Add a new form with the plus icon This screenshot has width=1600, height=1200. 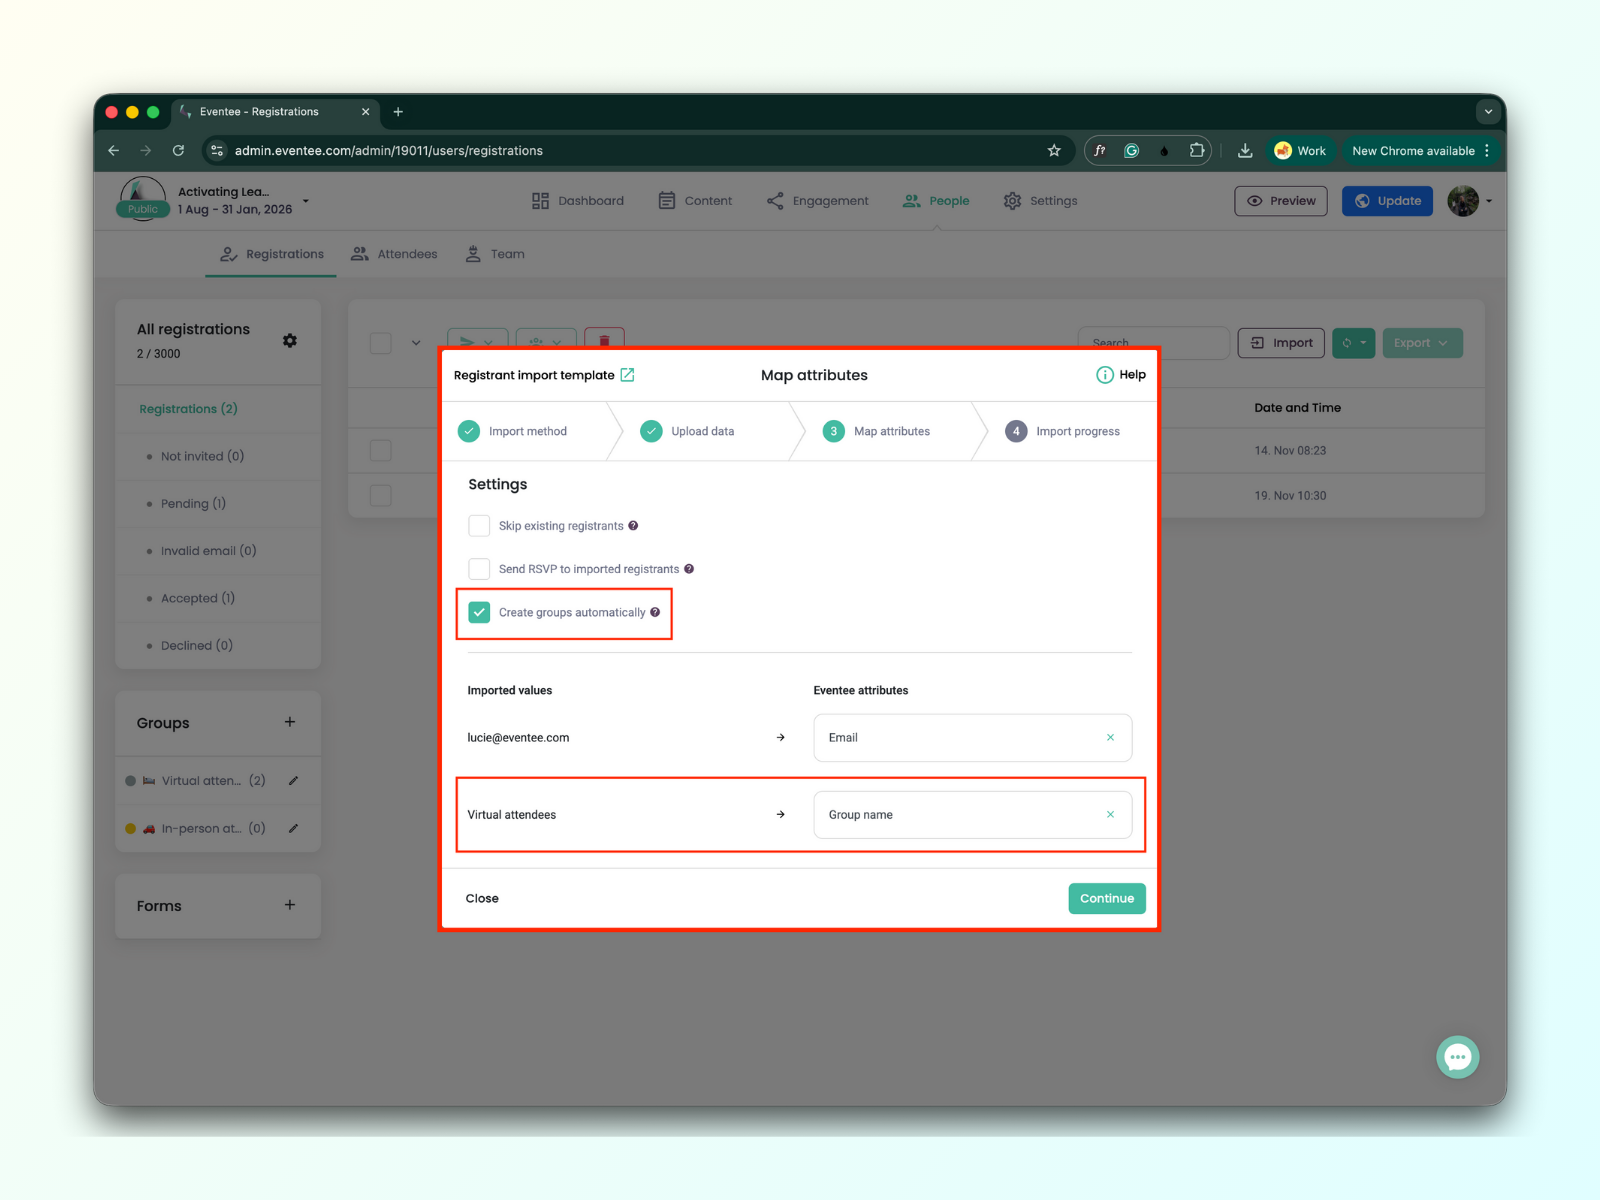pos(290,905)
